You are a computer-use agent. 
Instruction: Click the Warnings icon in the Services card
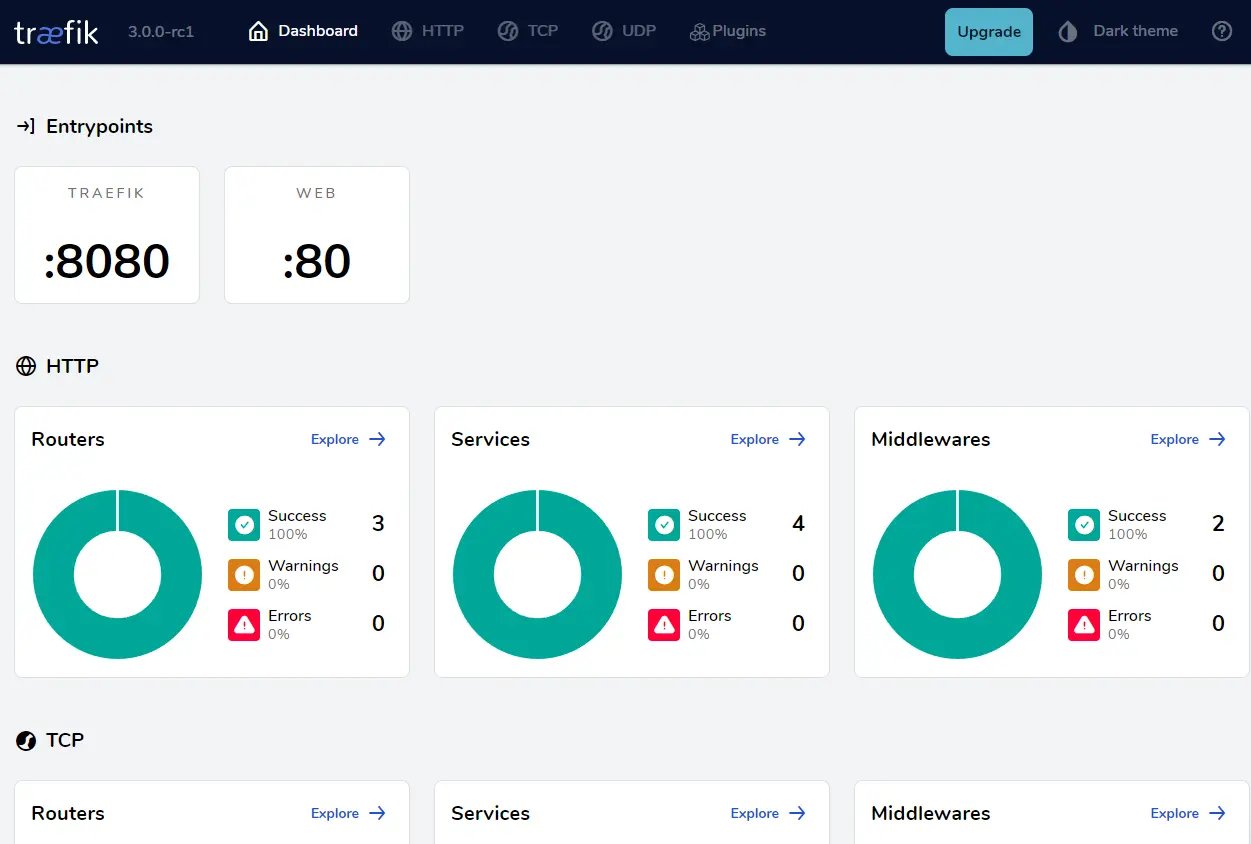tap(663, 574)
